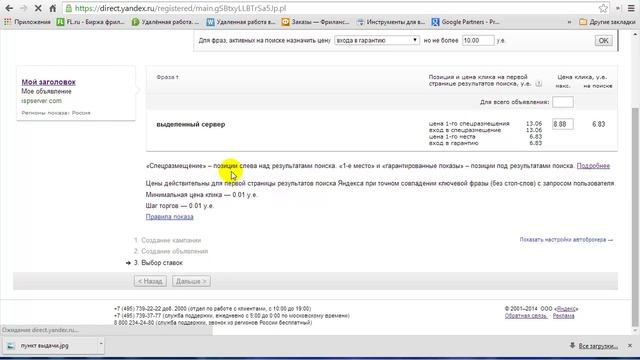Screen dimensions: 640x360
Task: Open Chrome menu hamburger icon
Action: (x=631, y=8)
